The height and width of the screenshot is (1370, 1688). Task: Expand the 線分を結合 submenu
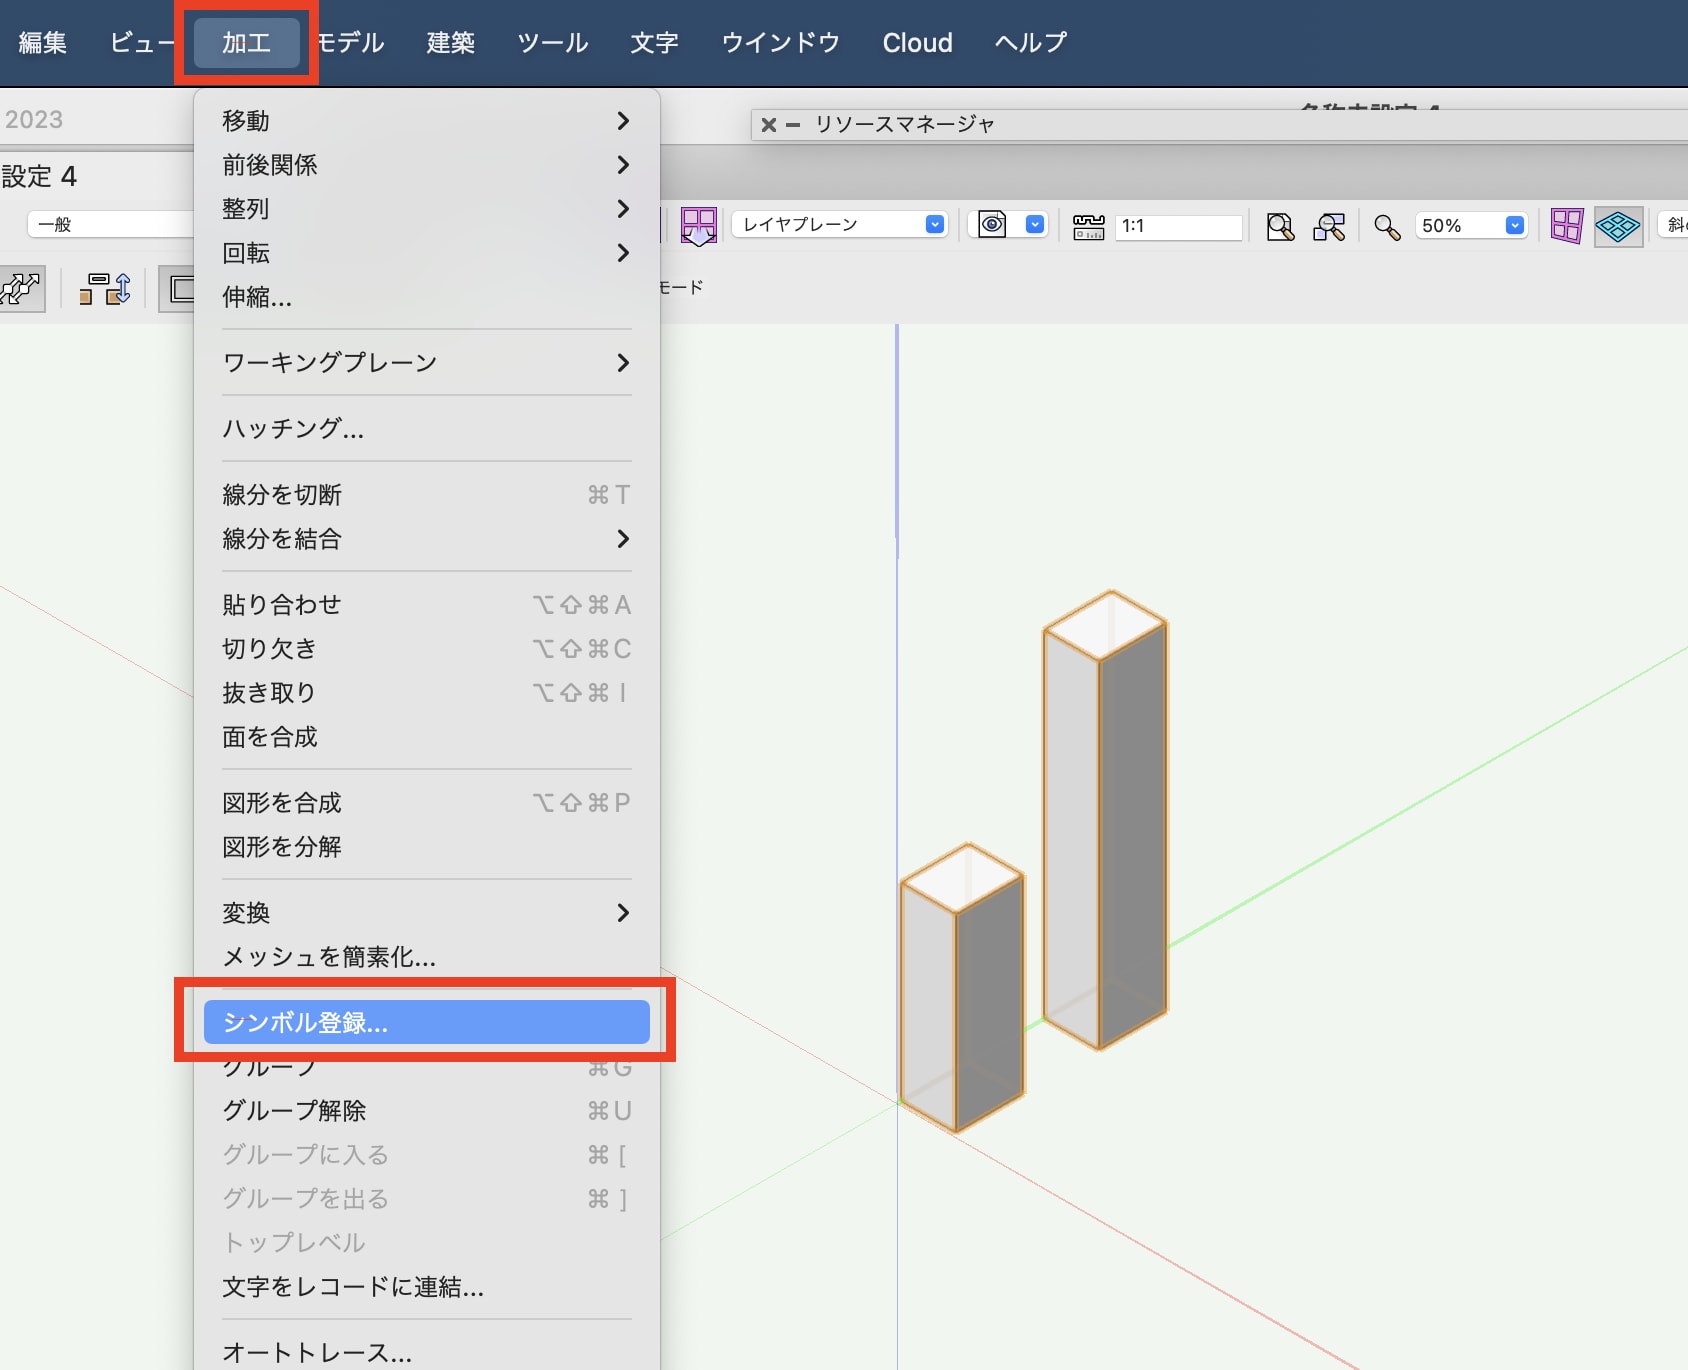pos(427,539)
